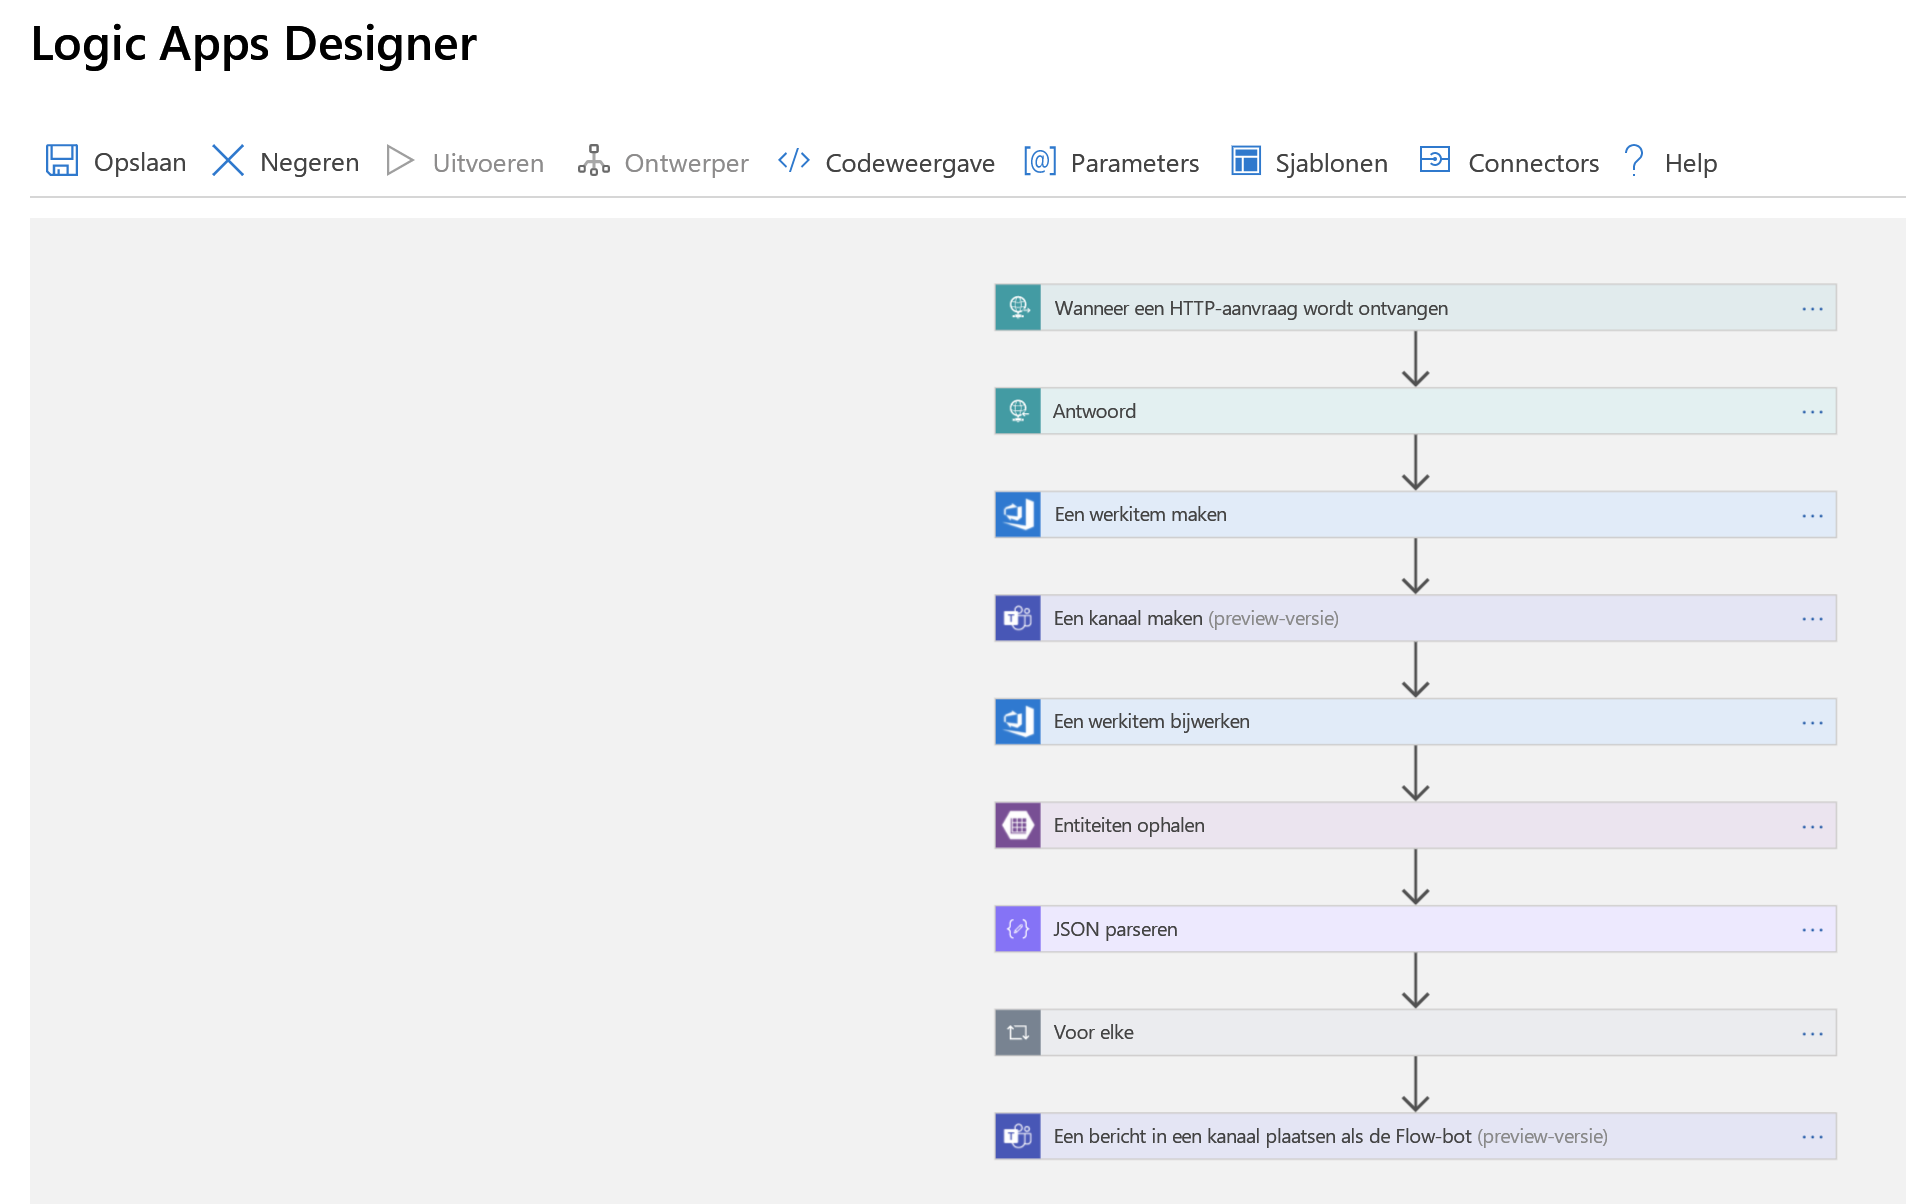Click Teams icon on Flow-bot message step
Screen dimensions: 1906x1204
pyautogui.click(x=1018, y=1137)
